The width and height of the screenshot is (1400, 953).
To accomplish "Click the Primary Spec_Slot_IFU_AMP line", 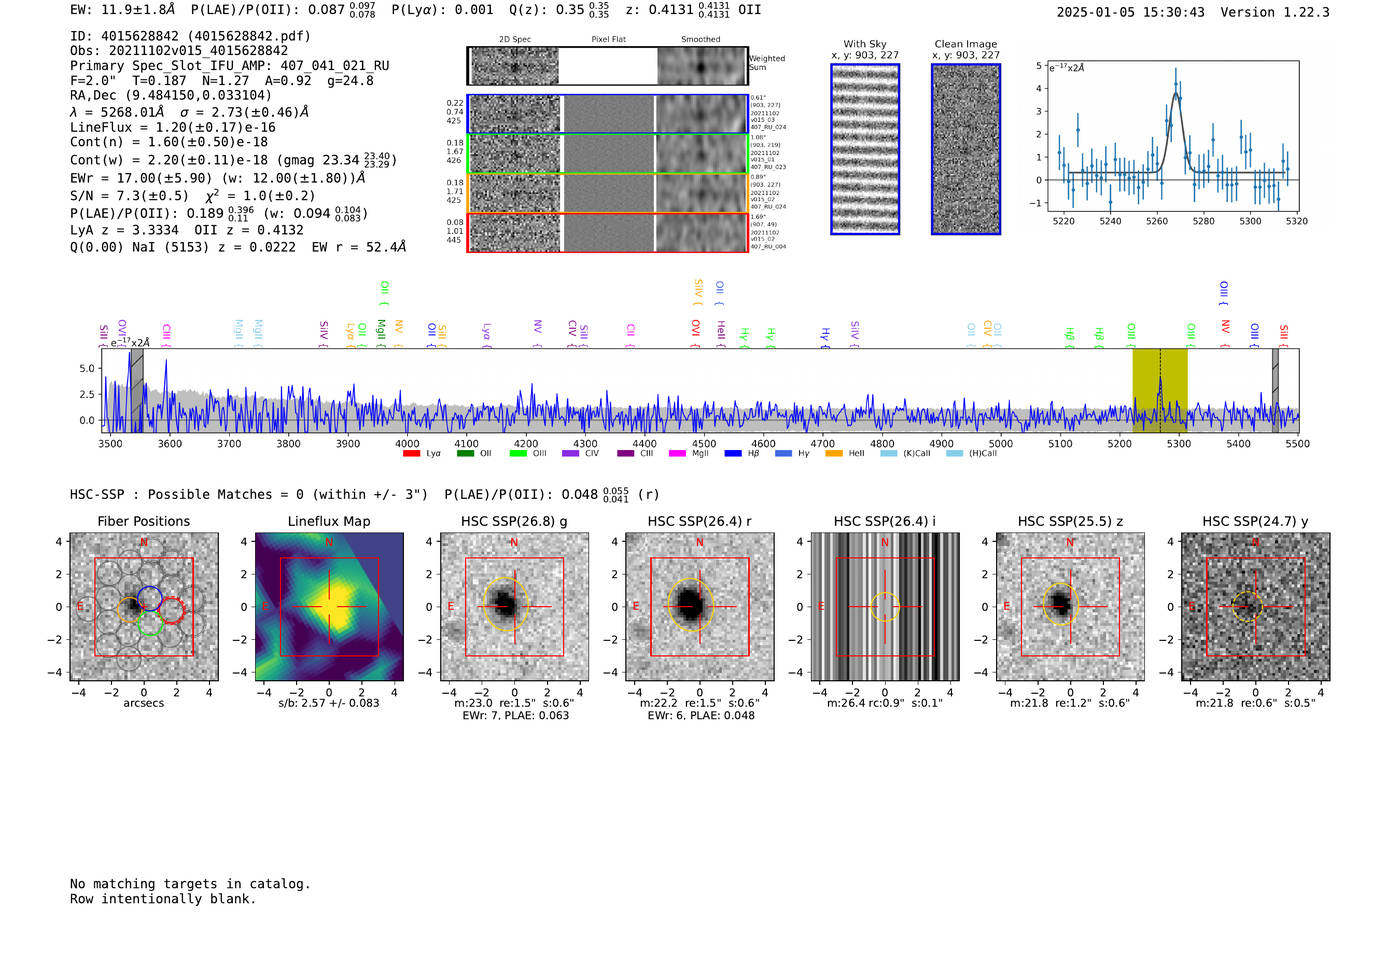I will 230,66.
